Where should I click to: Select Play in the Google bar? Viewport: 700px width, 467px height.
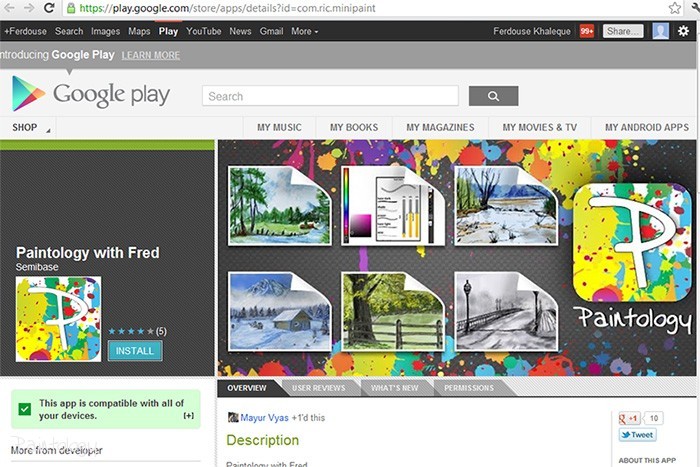tap(168, 31)
